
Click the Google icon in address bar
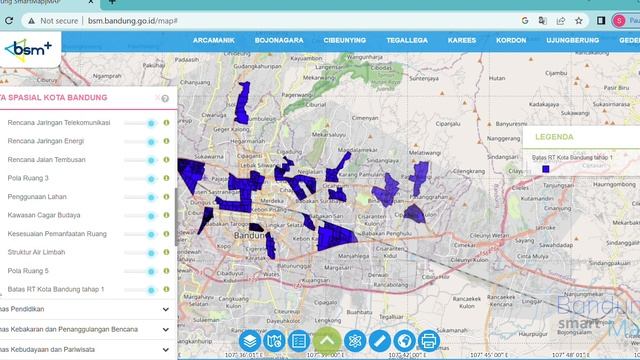(525, 20)
